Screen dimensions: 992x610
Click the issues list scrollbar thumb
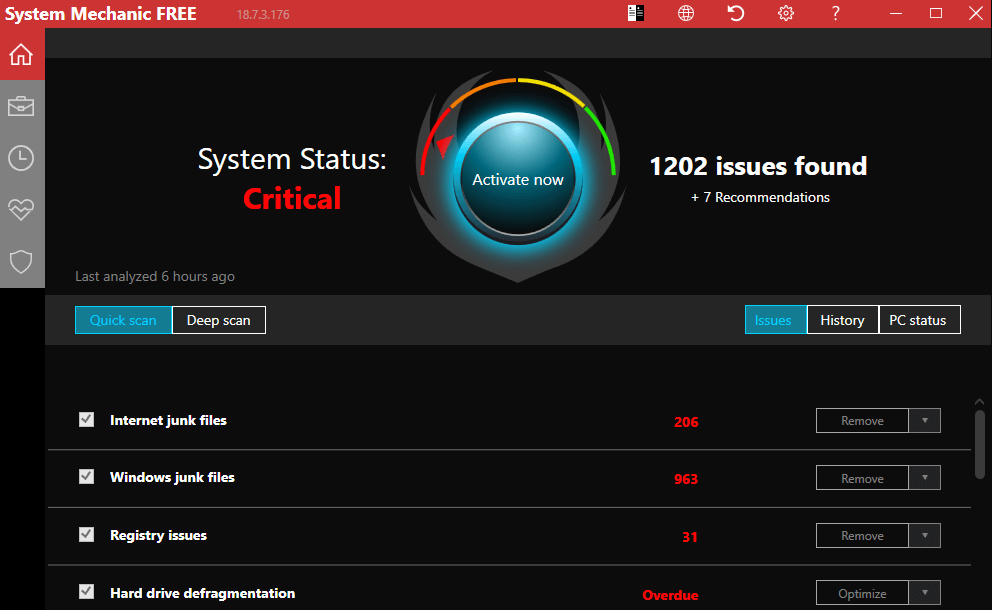[979, 445]
